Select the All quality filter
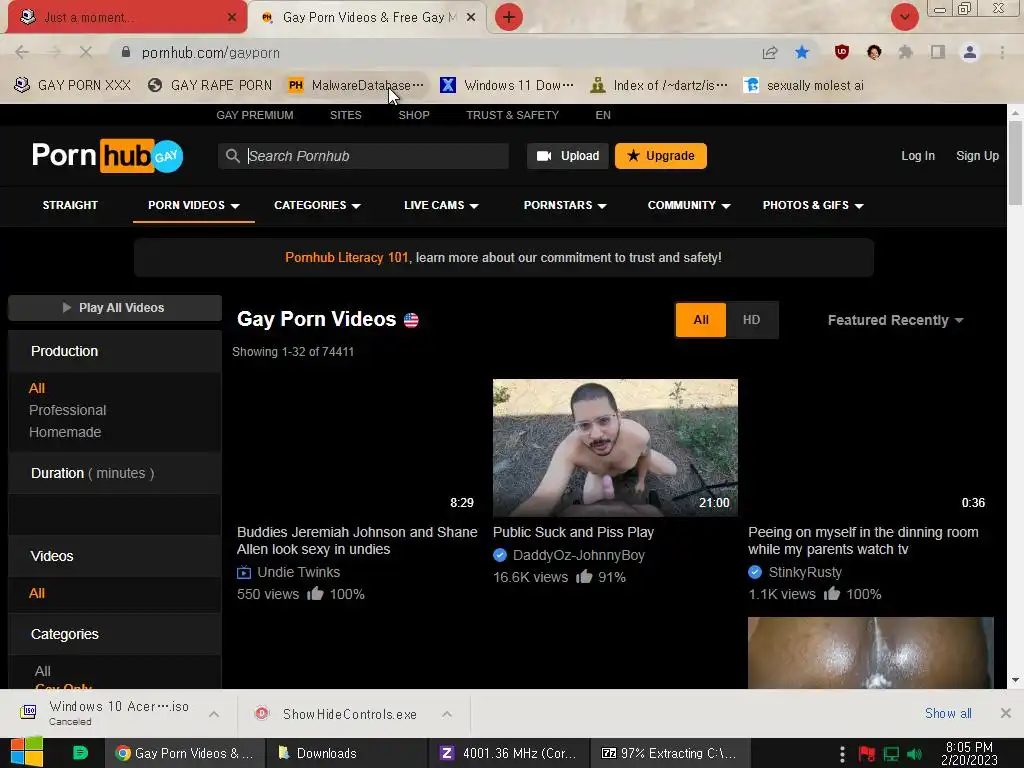 (701, 320)
